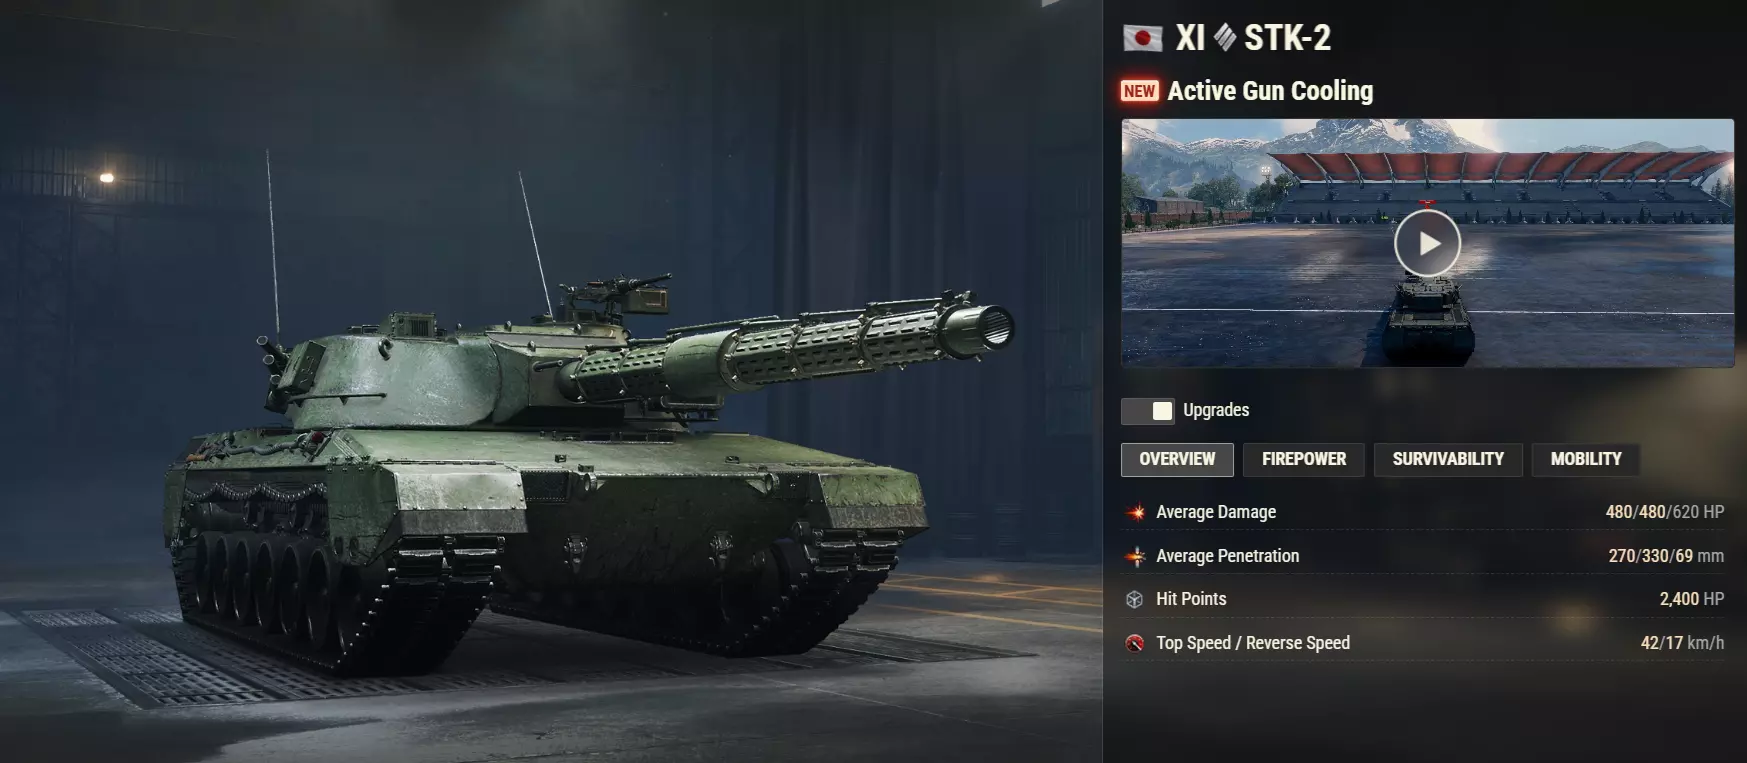
Task: Click the Average Penetration icon
Action: coord(1135,556)
